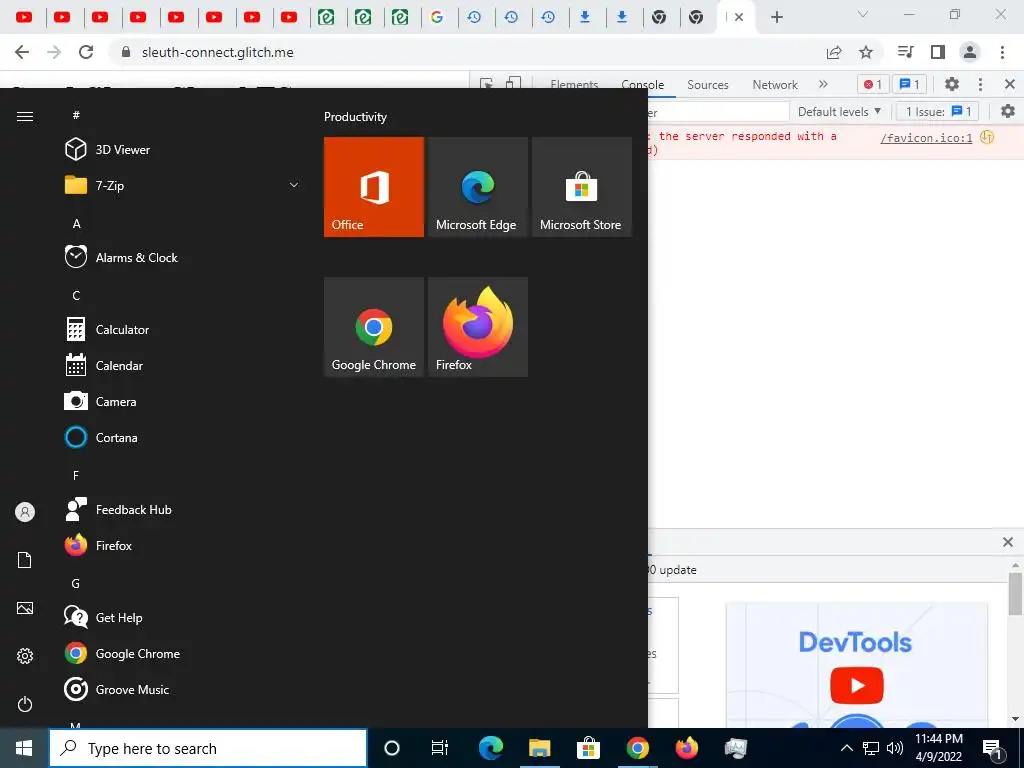Switch to the Network tab in DevTools
This screenshot has width=1024, height=768.
775,85
